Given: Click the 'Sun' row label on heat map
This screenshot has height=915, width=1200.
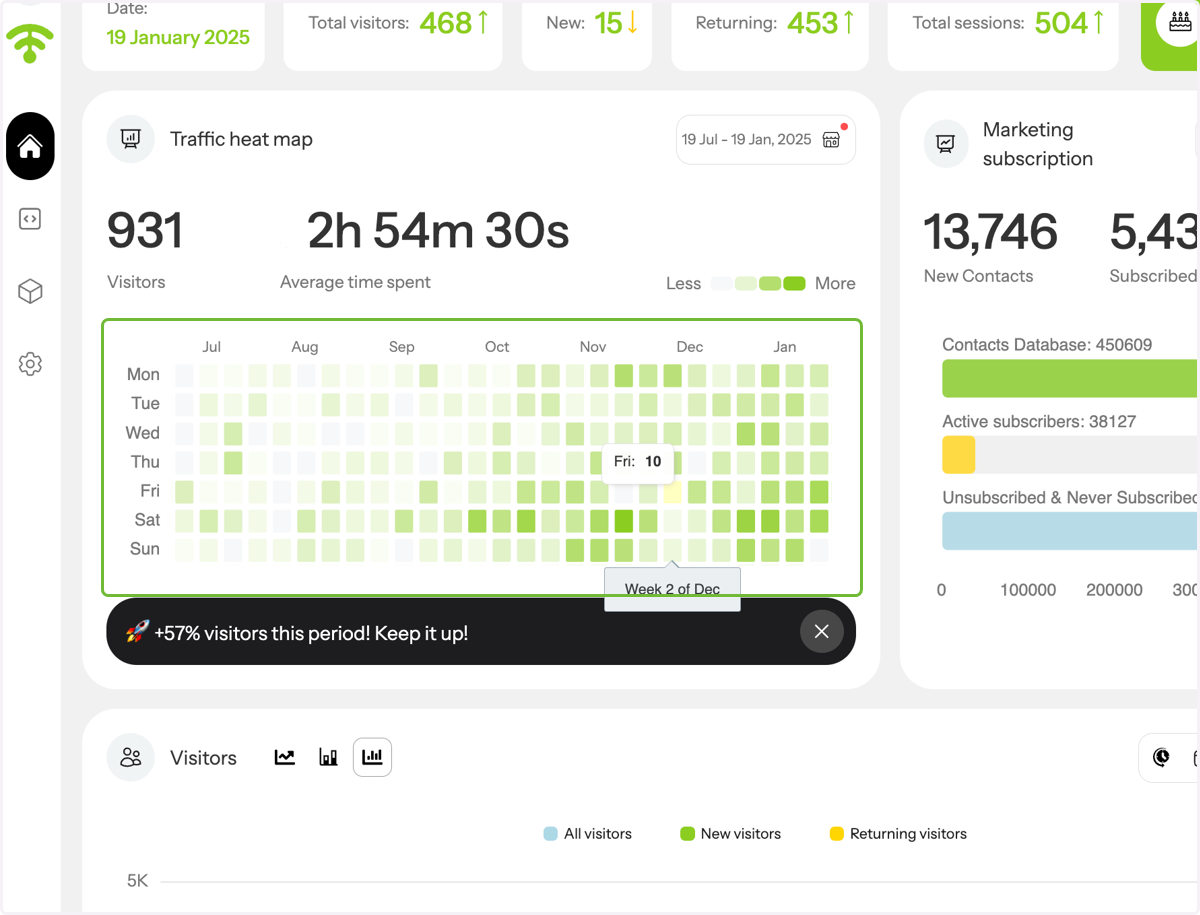Looking at the screenshot, I should tap(145, 549).
